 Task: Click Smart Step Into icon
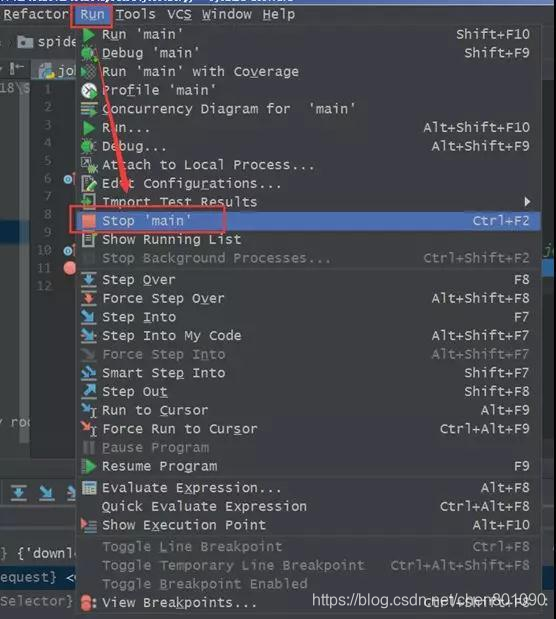89,373
